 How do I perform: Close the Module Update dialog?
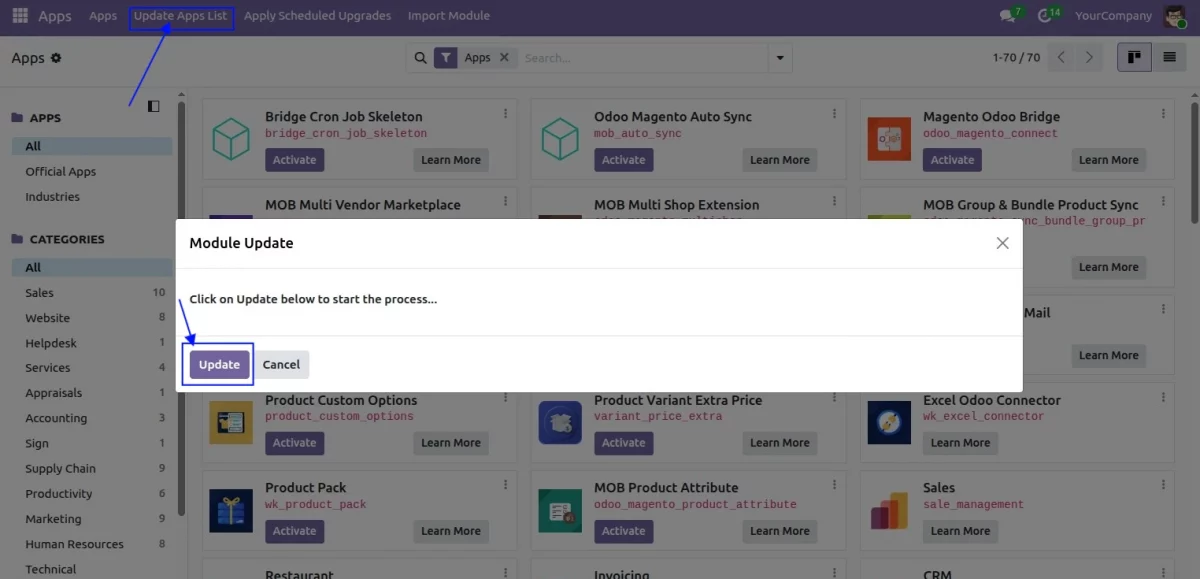(1002, 243)
